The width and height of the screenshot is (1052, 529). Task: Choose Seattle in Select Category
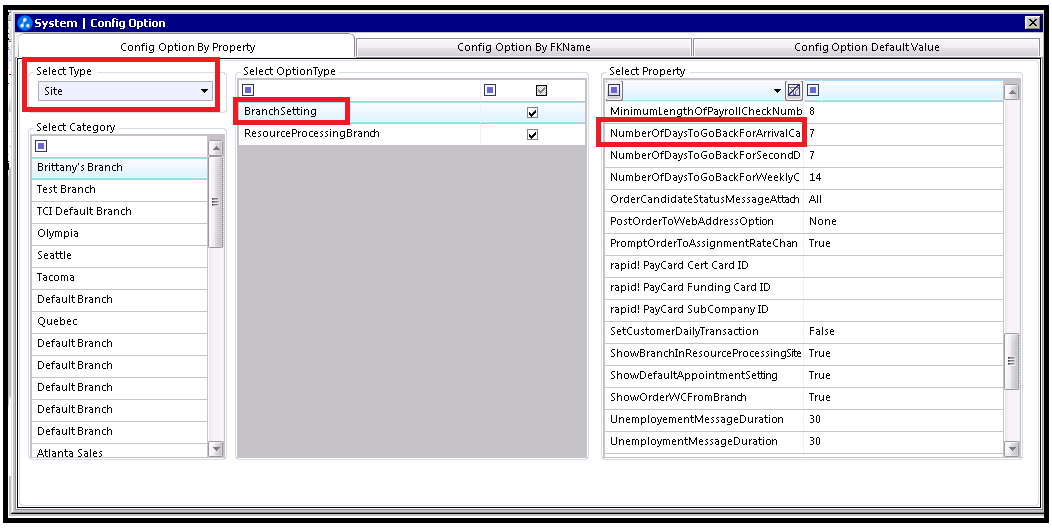point(119,256)
